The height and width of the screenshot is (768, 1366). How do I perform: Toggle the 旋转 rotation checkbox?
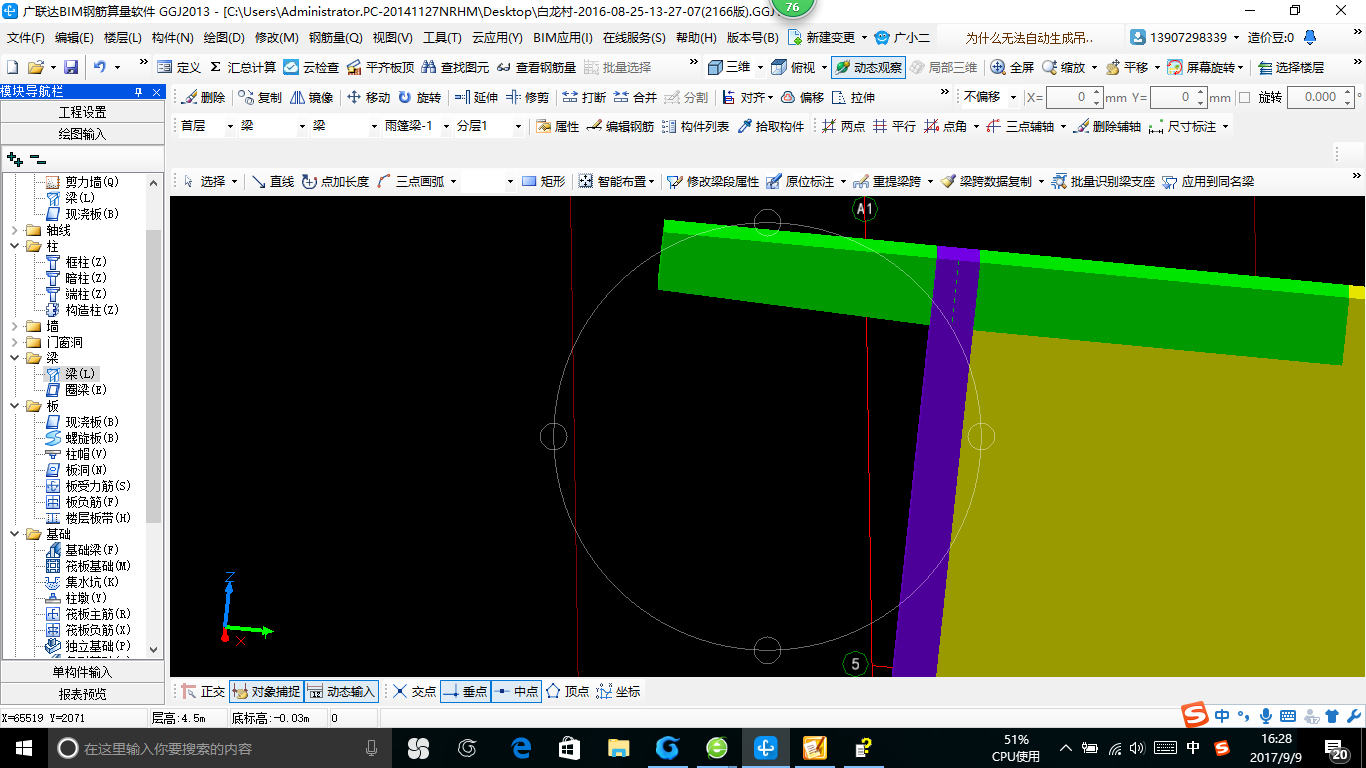point(1245,97)
